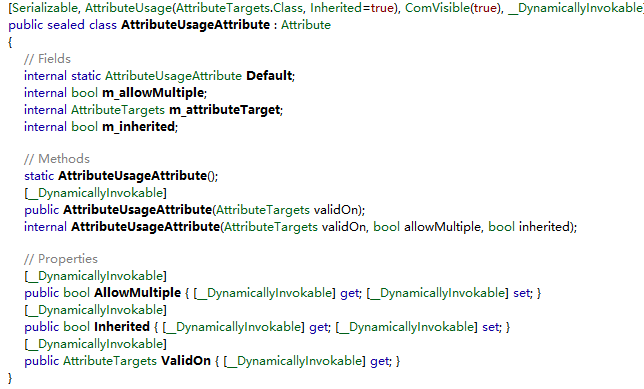Click the '// Methods' comment
Viewport: 644px width, 389px height.
[57, 159]
